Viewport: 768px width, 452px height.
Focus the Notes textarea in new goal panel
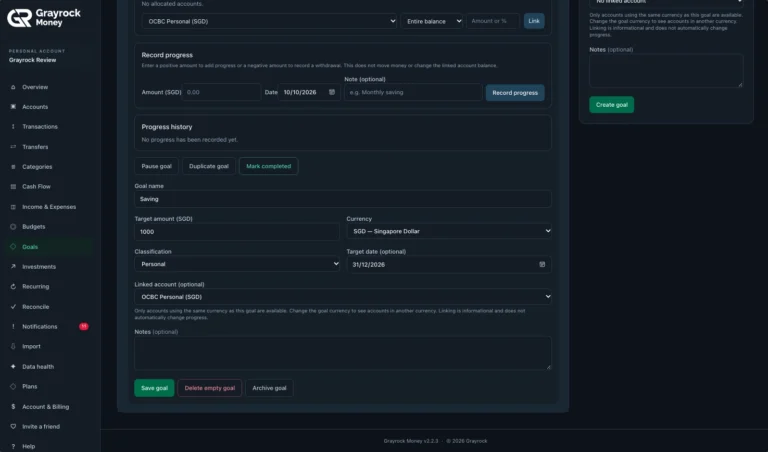[666, 71]
